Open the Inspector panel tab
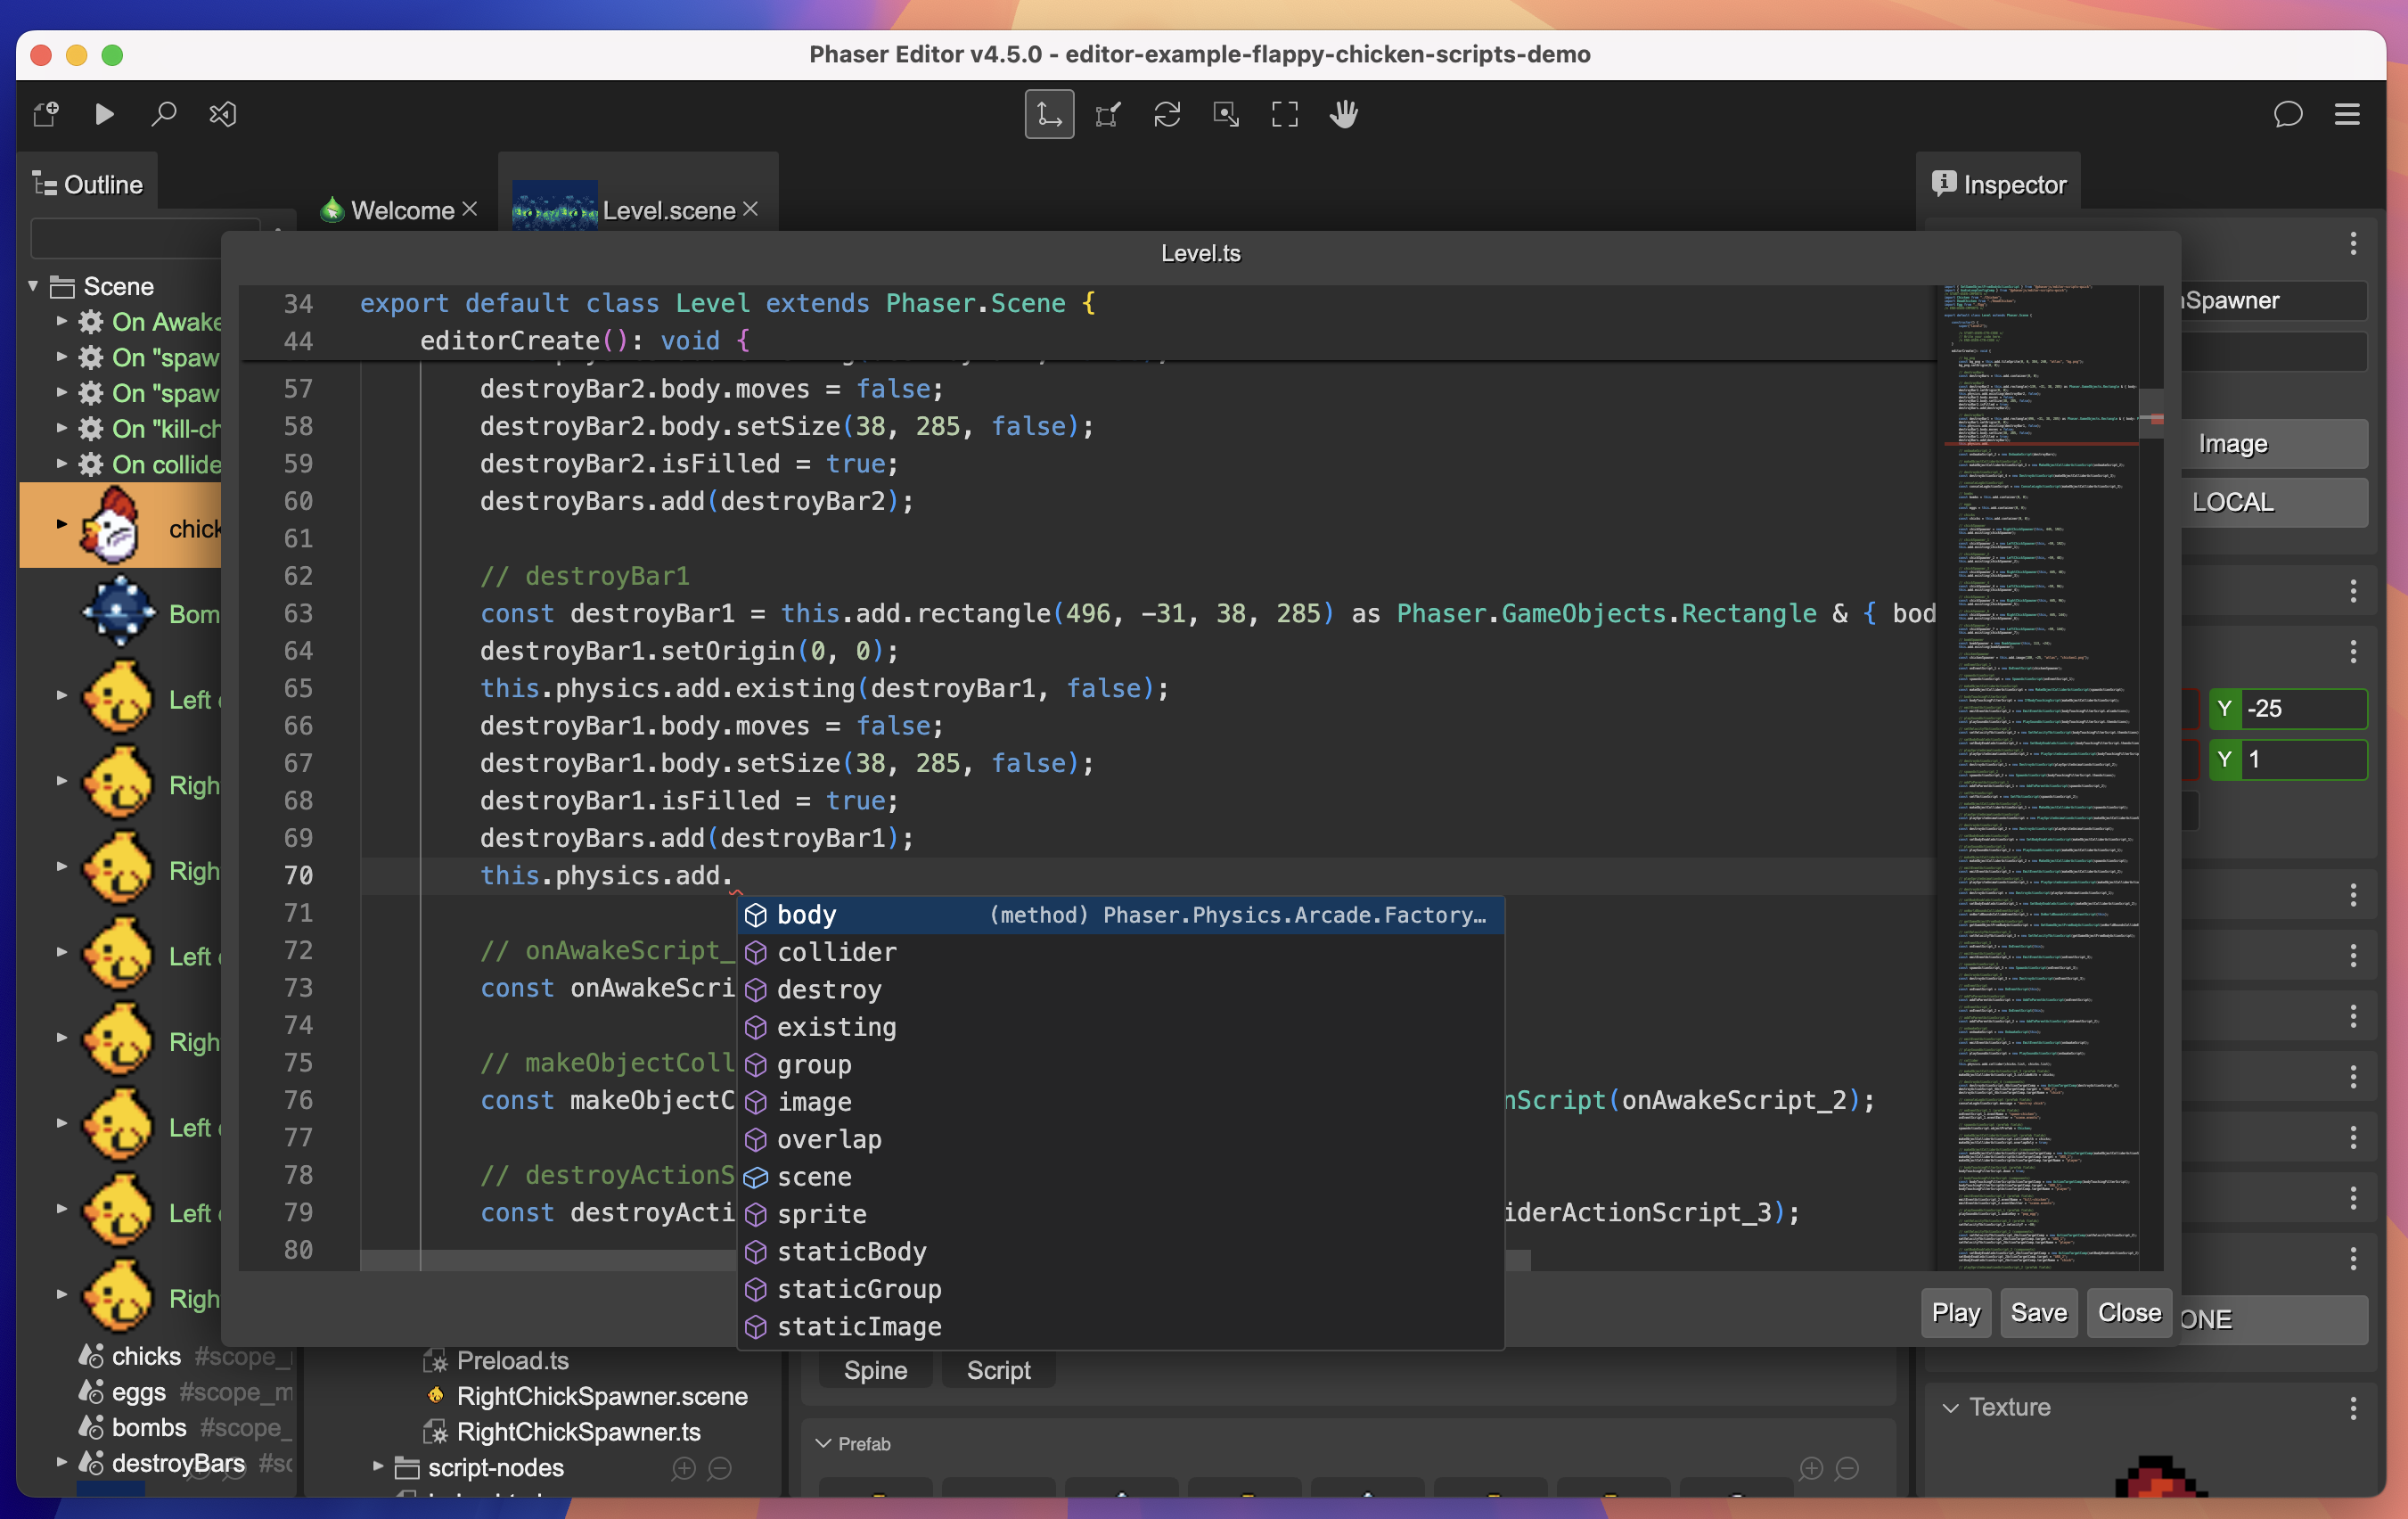Viewport: 2408px width, 1519px height. point(1999,184)
